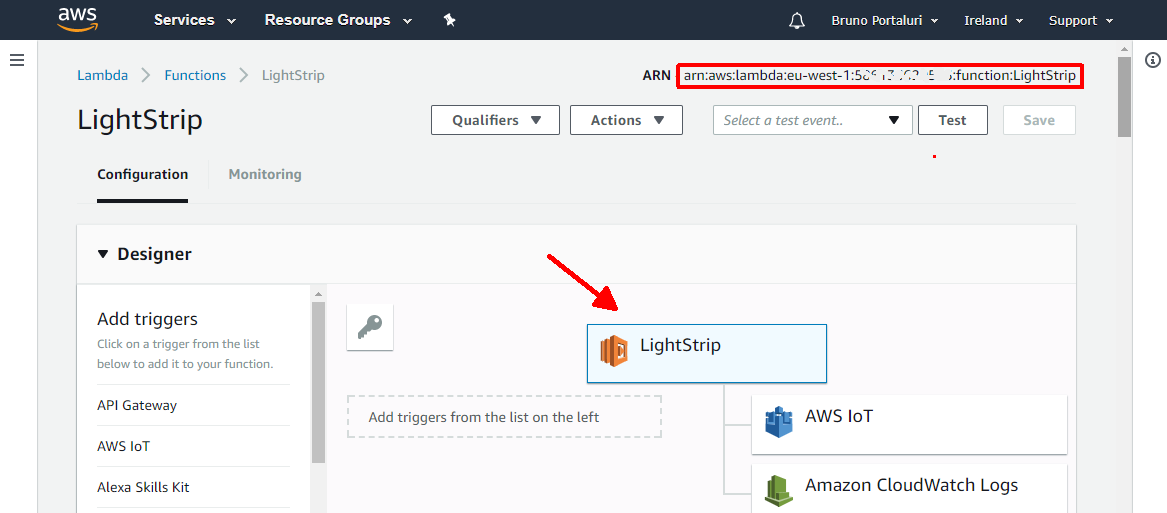1167x513 pixels.
Task: Expand the Resource Groups menu
Action: pos(338,20)
